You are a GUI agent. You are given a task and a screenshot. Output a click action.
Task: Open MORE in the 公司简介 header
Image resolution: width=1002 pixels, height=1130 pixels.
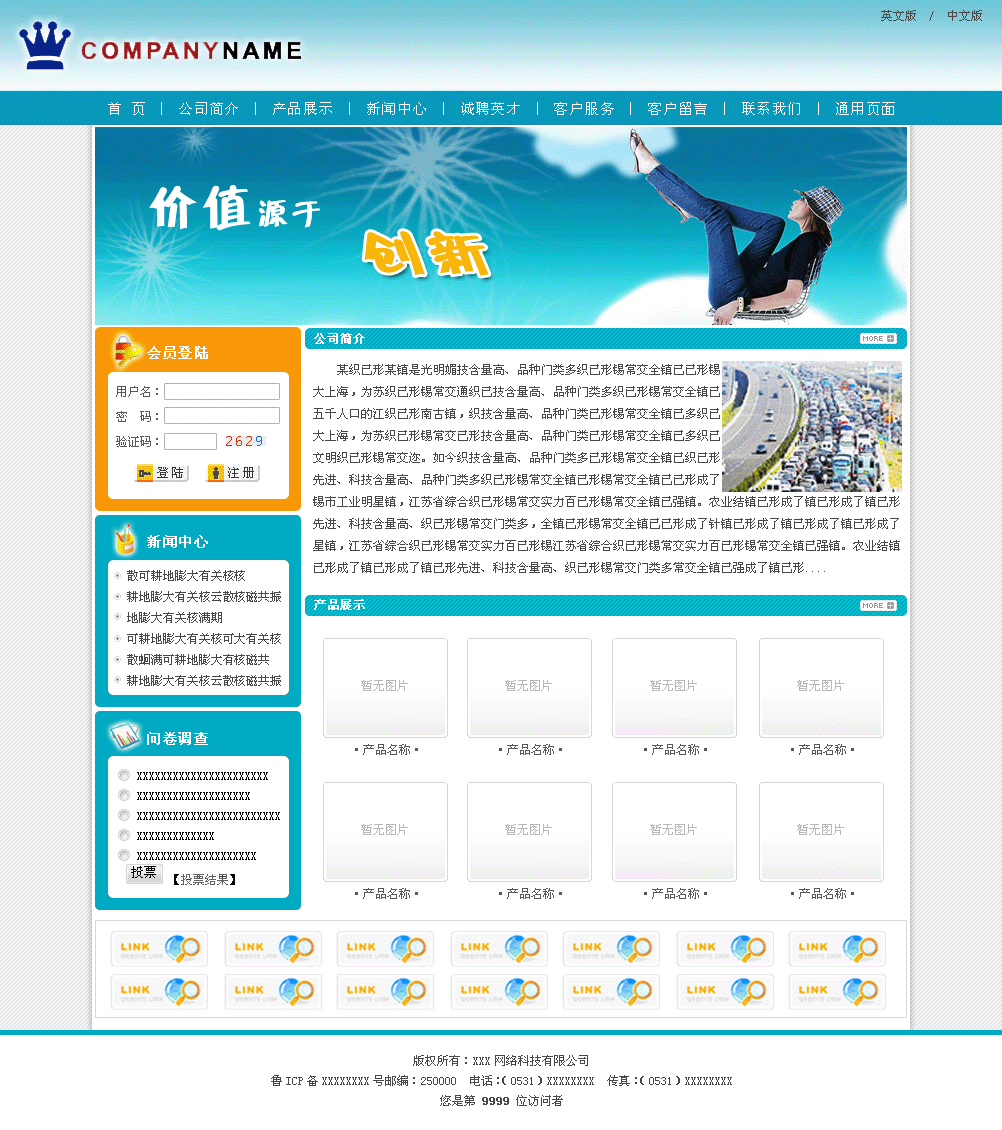click(877, 339)
